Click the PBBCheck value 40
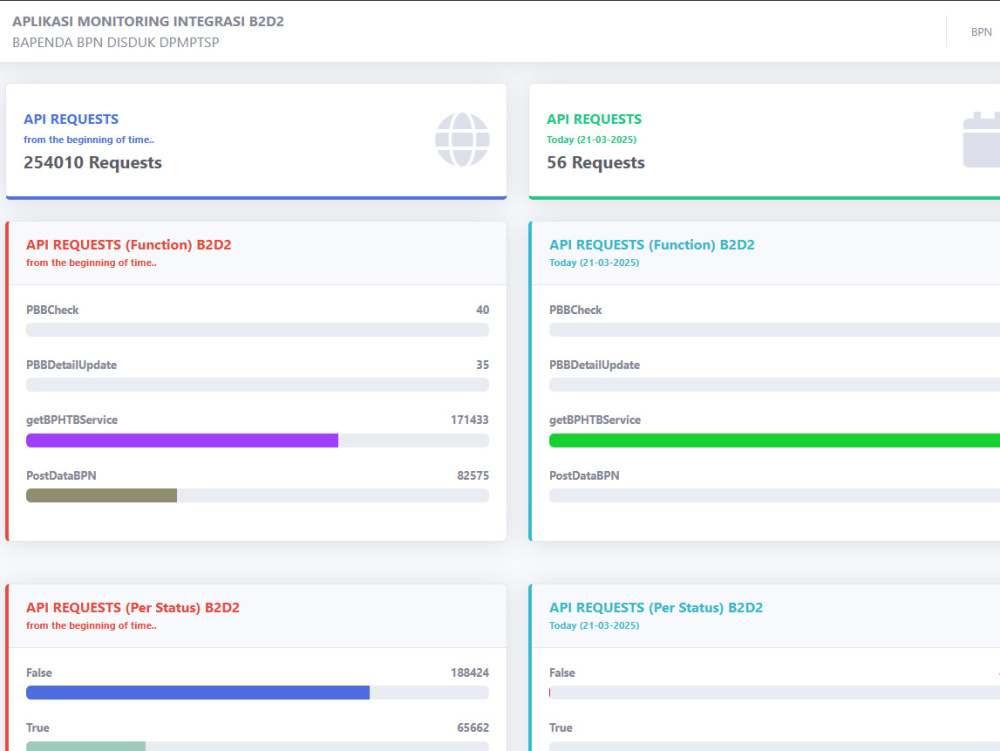The height and width of the screenshot is (751, 1000). (483, 310)
